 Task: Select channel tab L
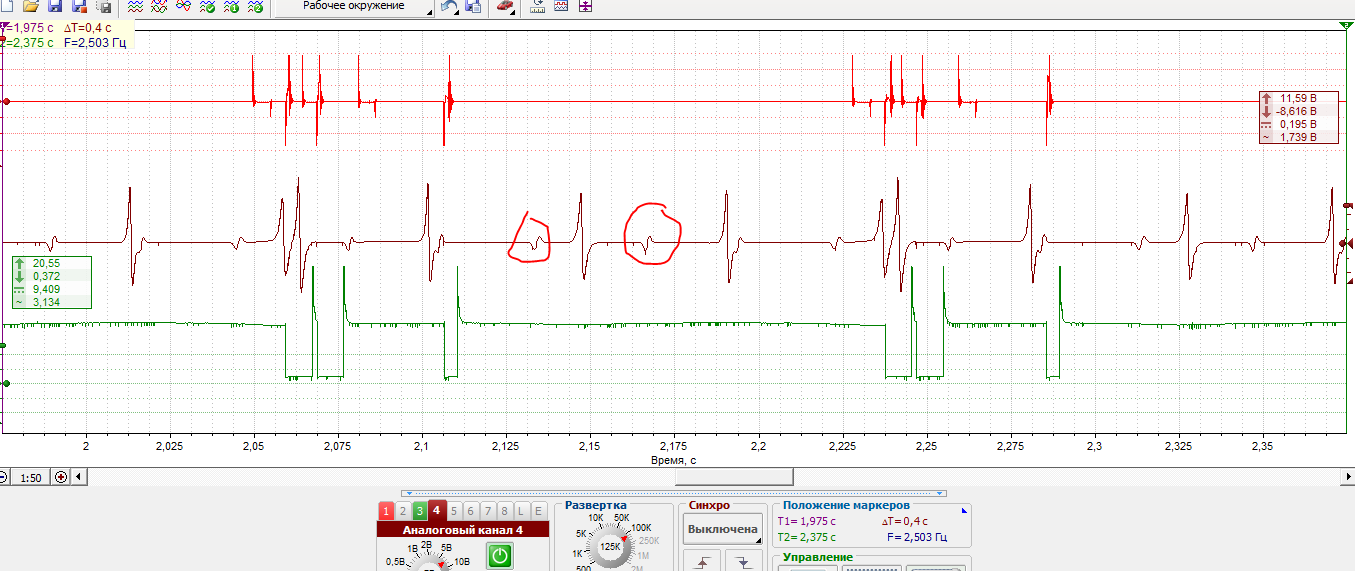point(521,510)
